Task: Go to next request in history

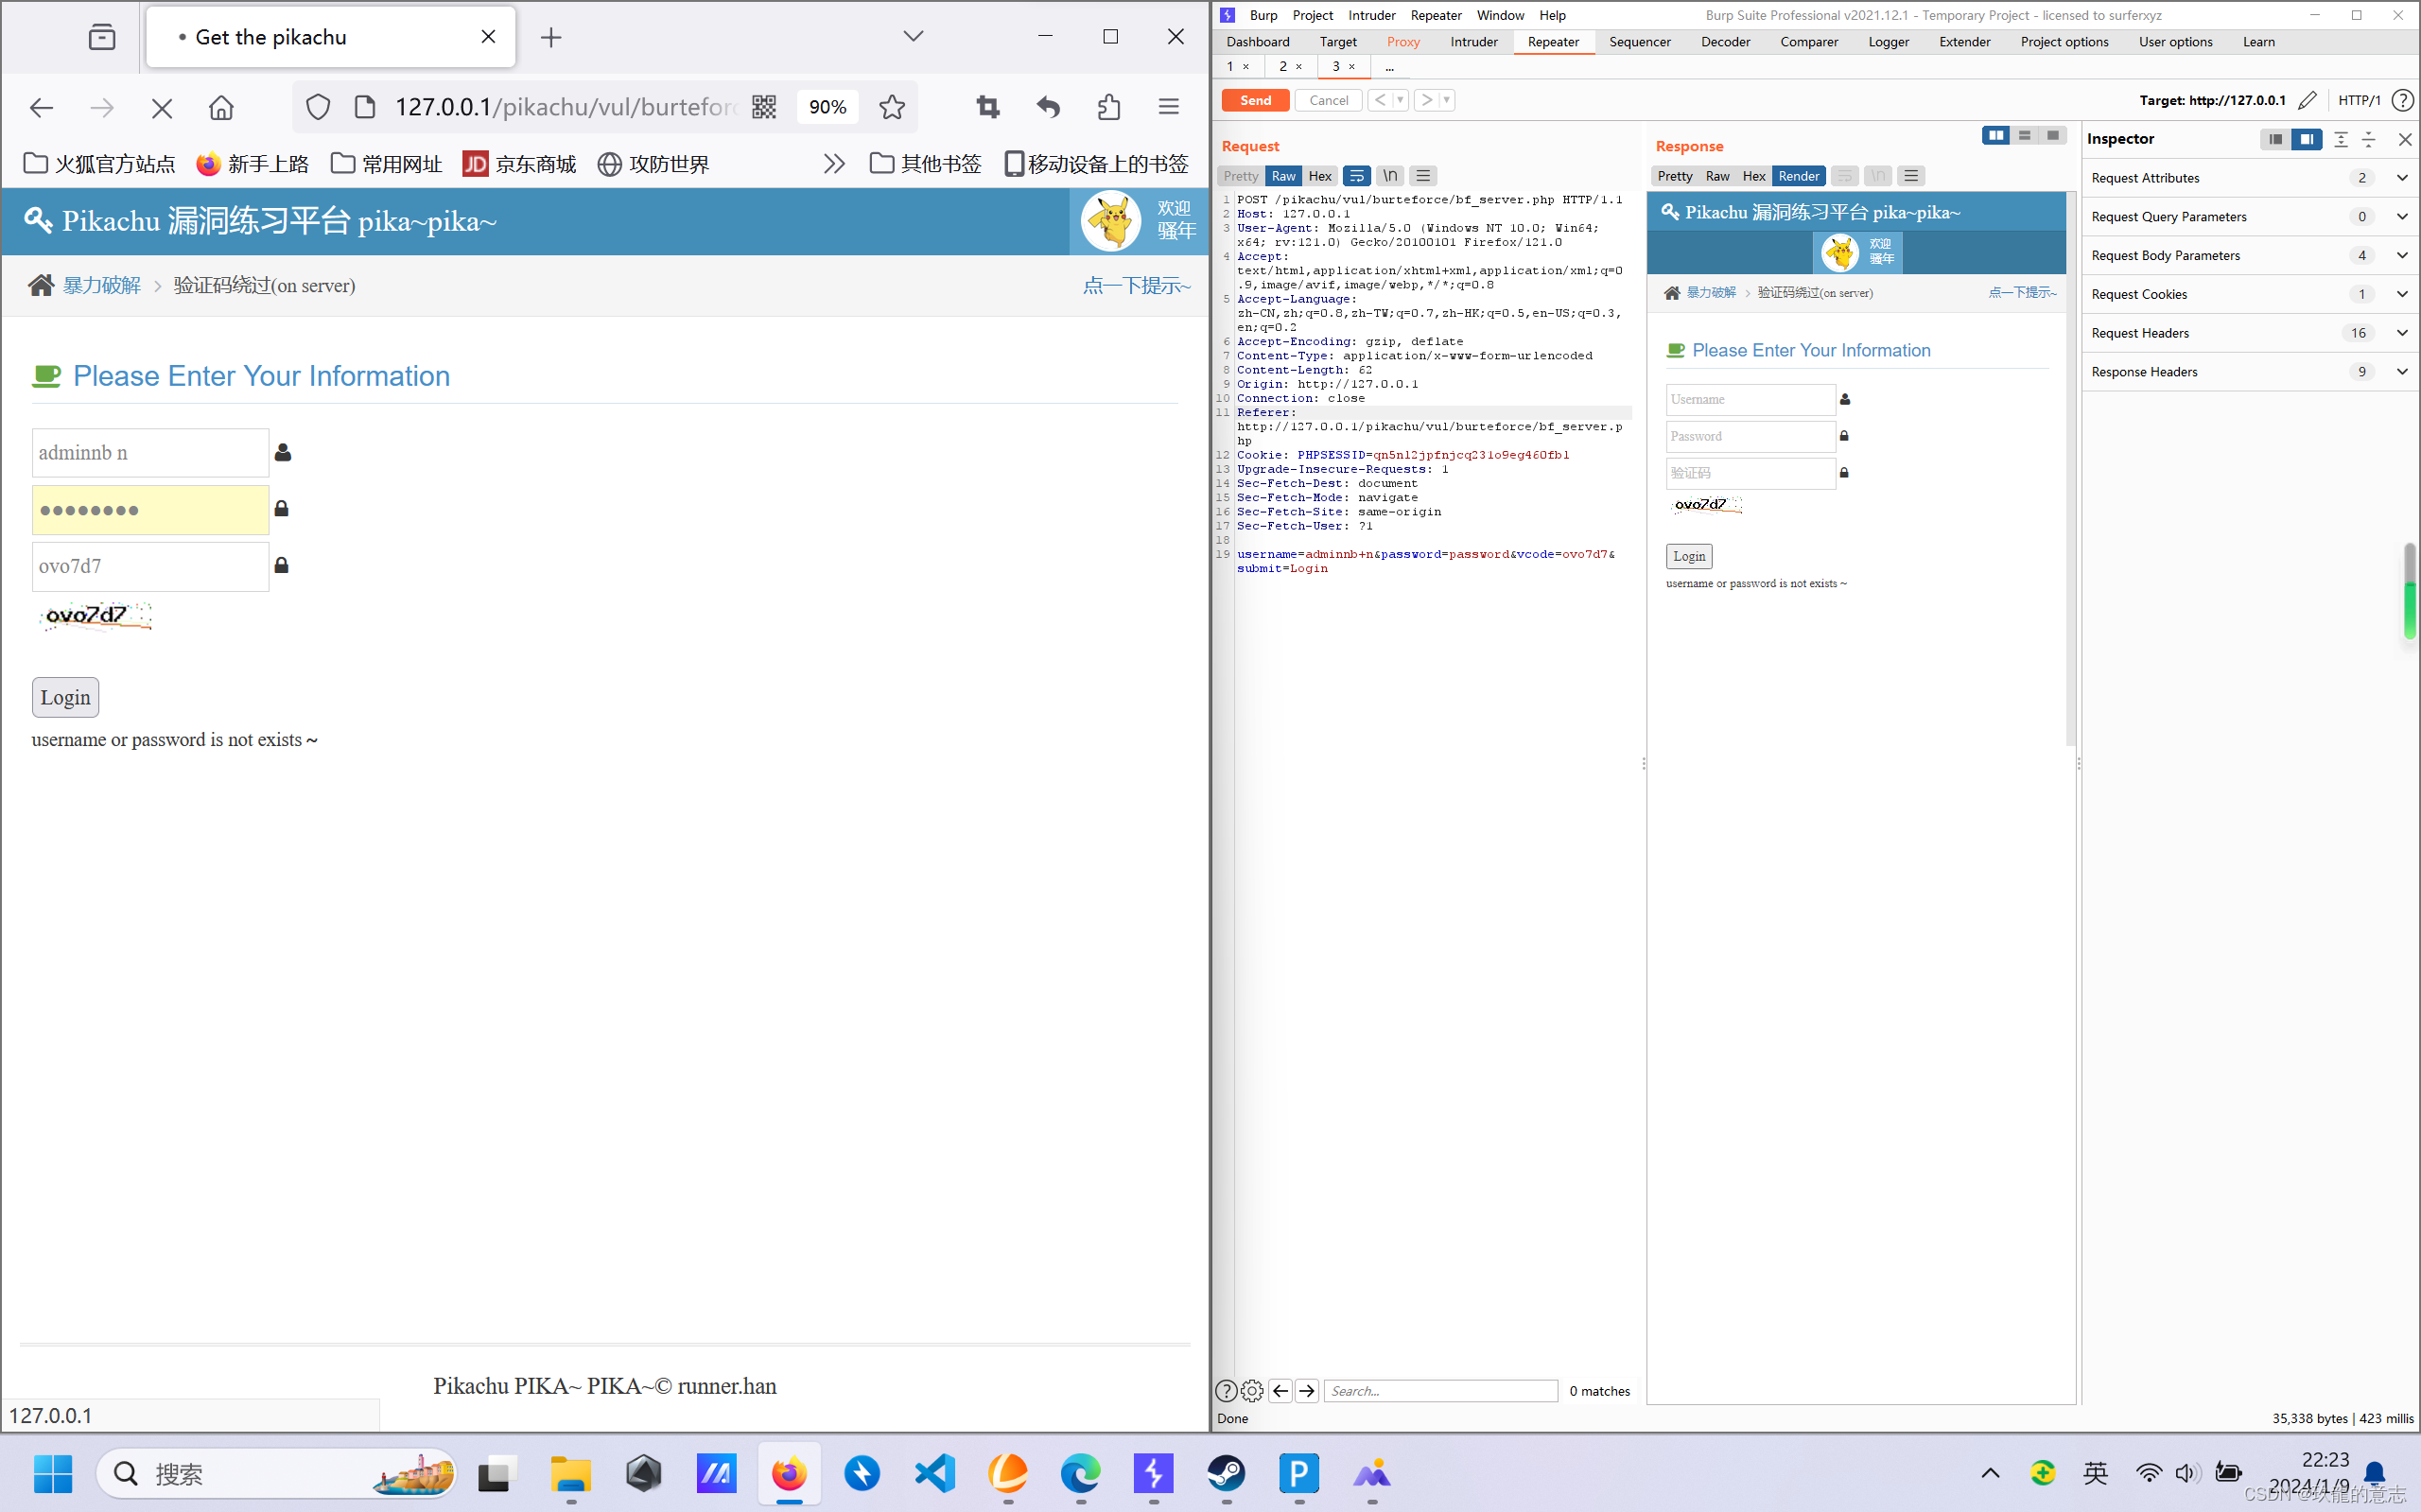Action: tap(1427, 100)
